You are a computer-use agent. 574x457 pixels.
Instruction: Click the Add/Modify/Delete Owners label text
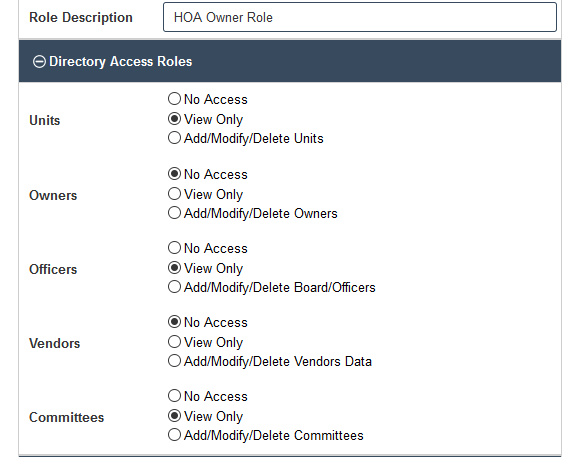point(261,213)
